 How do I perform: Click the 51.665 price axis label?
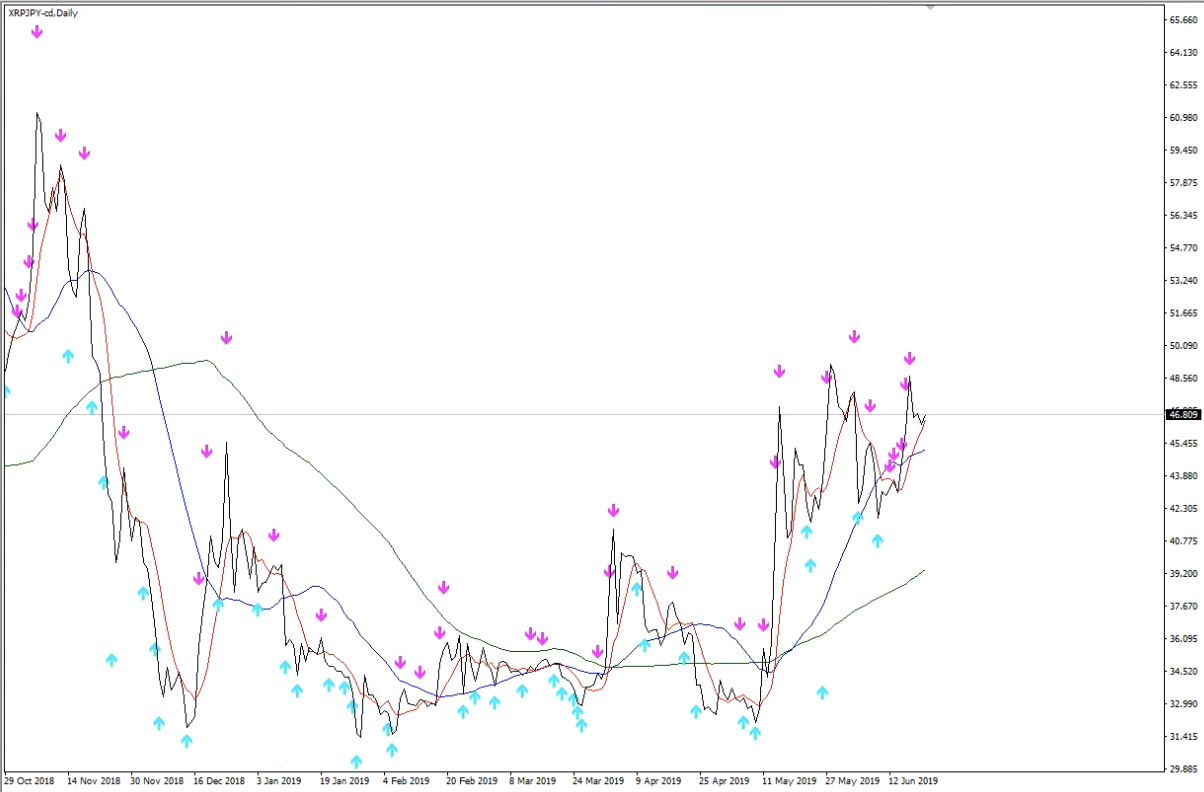tap(1183, 313)
